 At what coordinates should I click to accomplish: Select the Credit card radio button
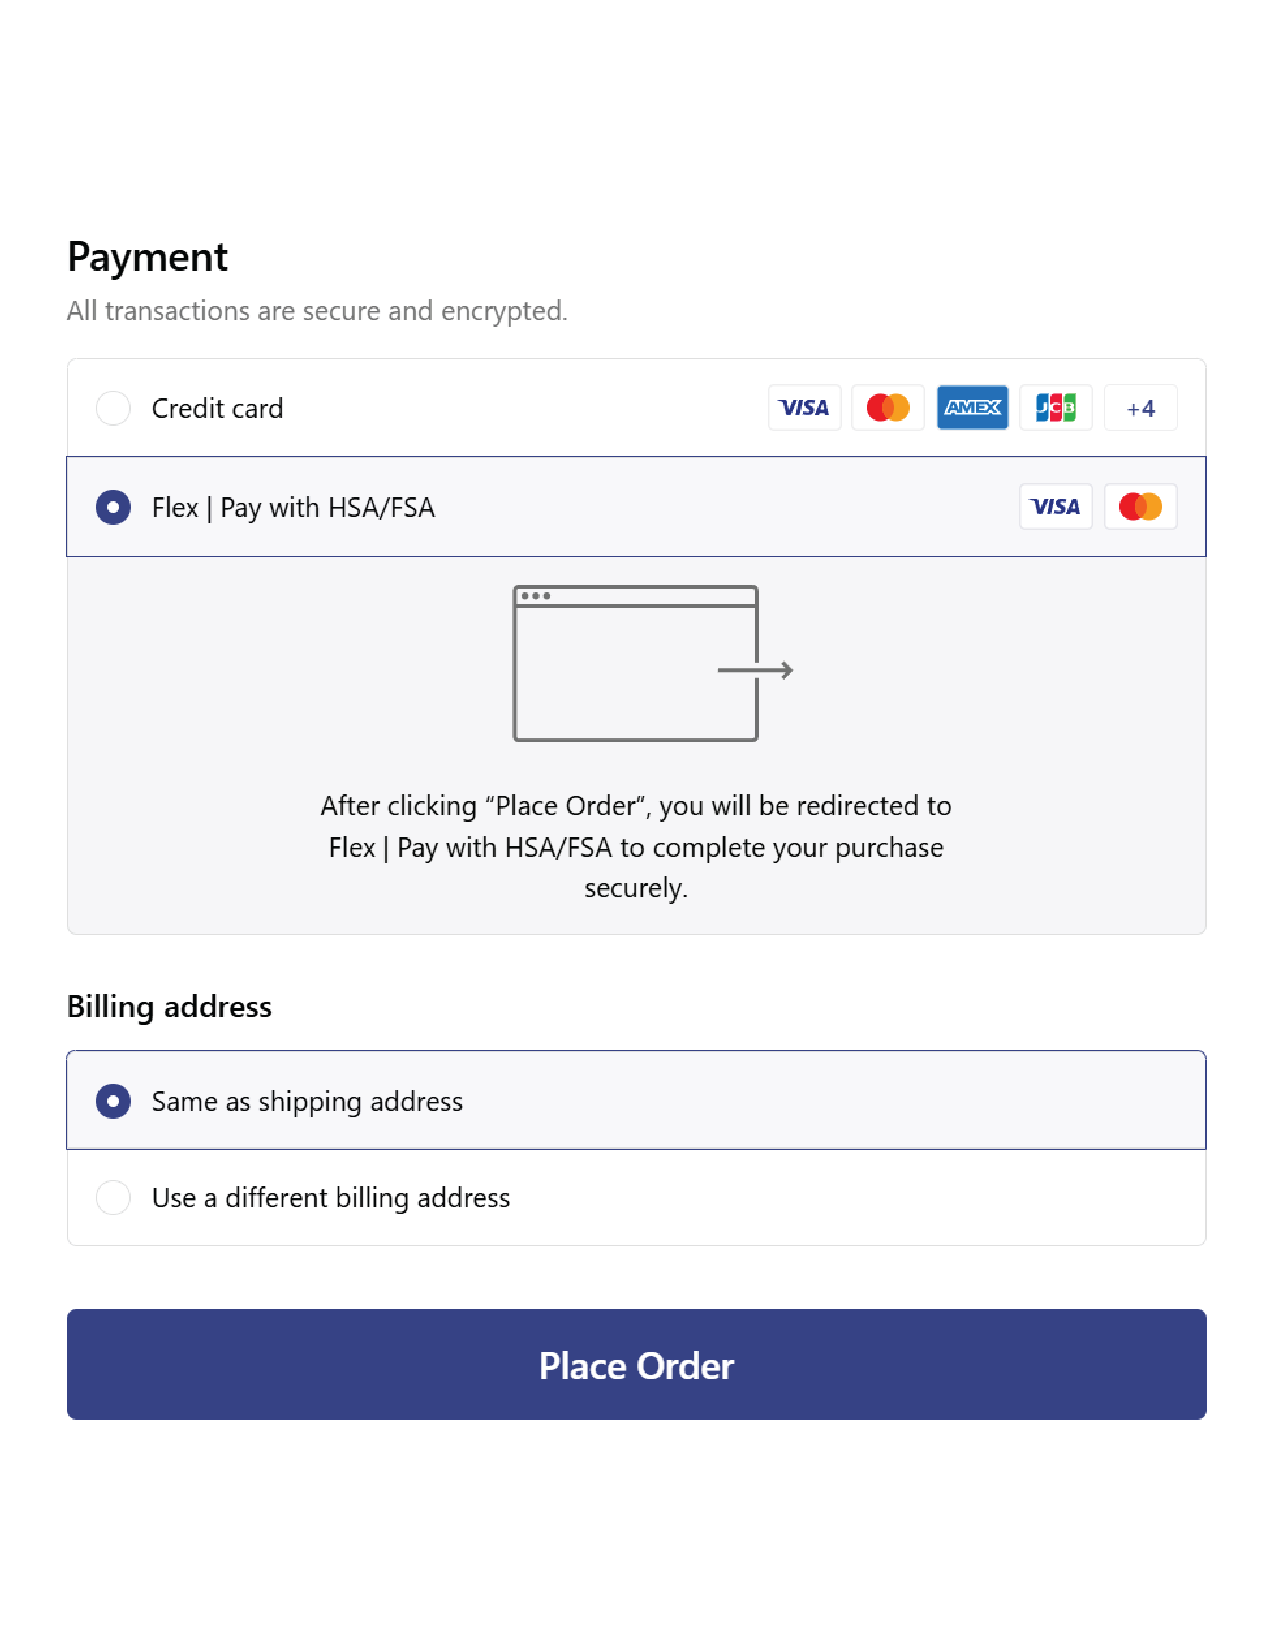[113, 408]
